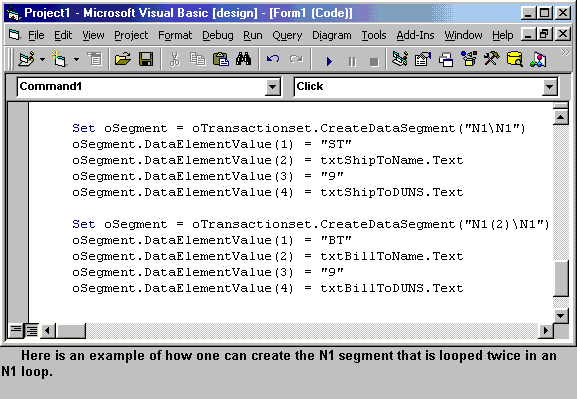
Task: Click the code text txtBillToDUNS.Text
Action: click(x=392, y=288)
